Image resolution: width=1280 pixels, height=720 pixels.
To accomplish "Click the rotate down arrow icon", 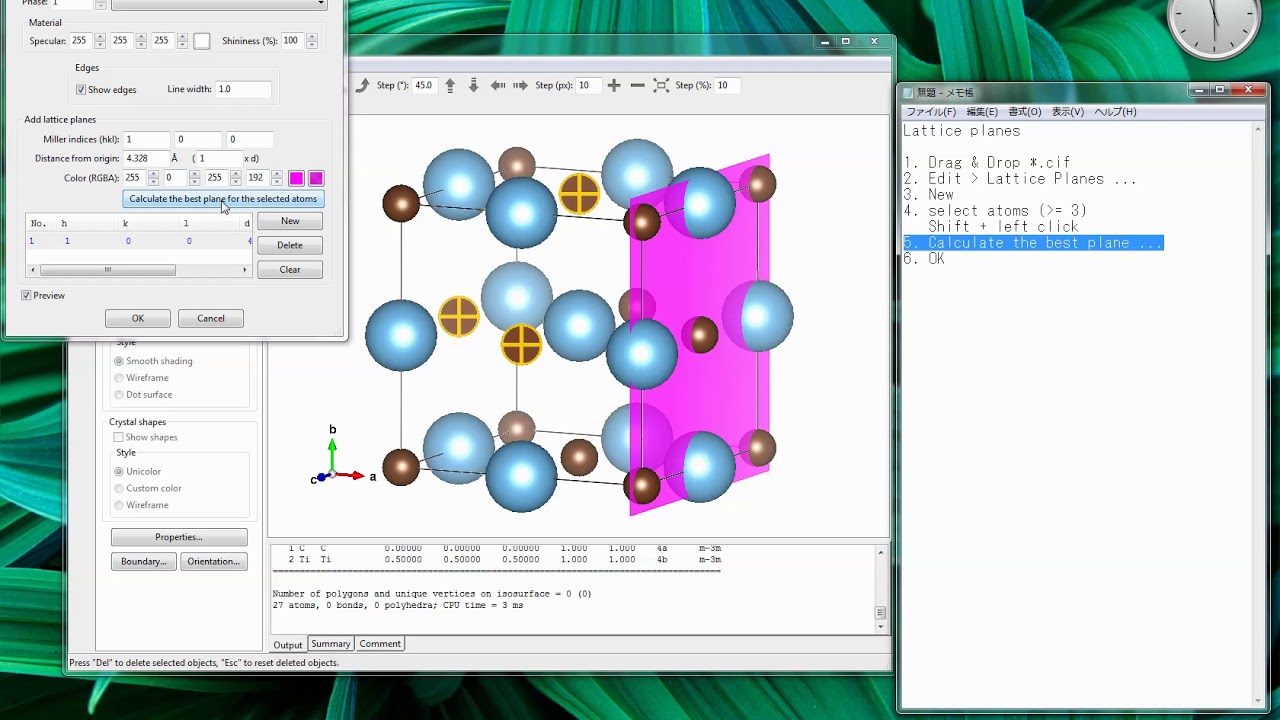I will [474, 86].
